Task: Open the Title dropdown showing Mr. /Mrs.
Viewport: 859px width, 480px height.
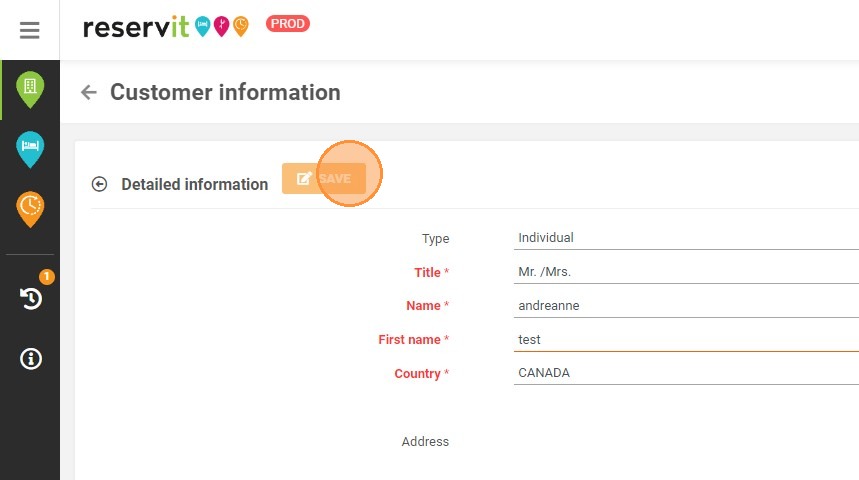Action: pos(686,272)
